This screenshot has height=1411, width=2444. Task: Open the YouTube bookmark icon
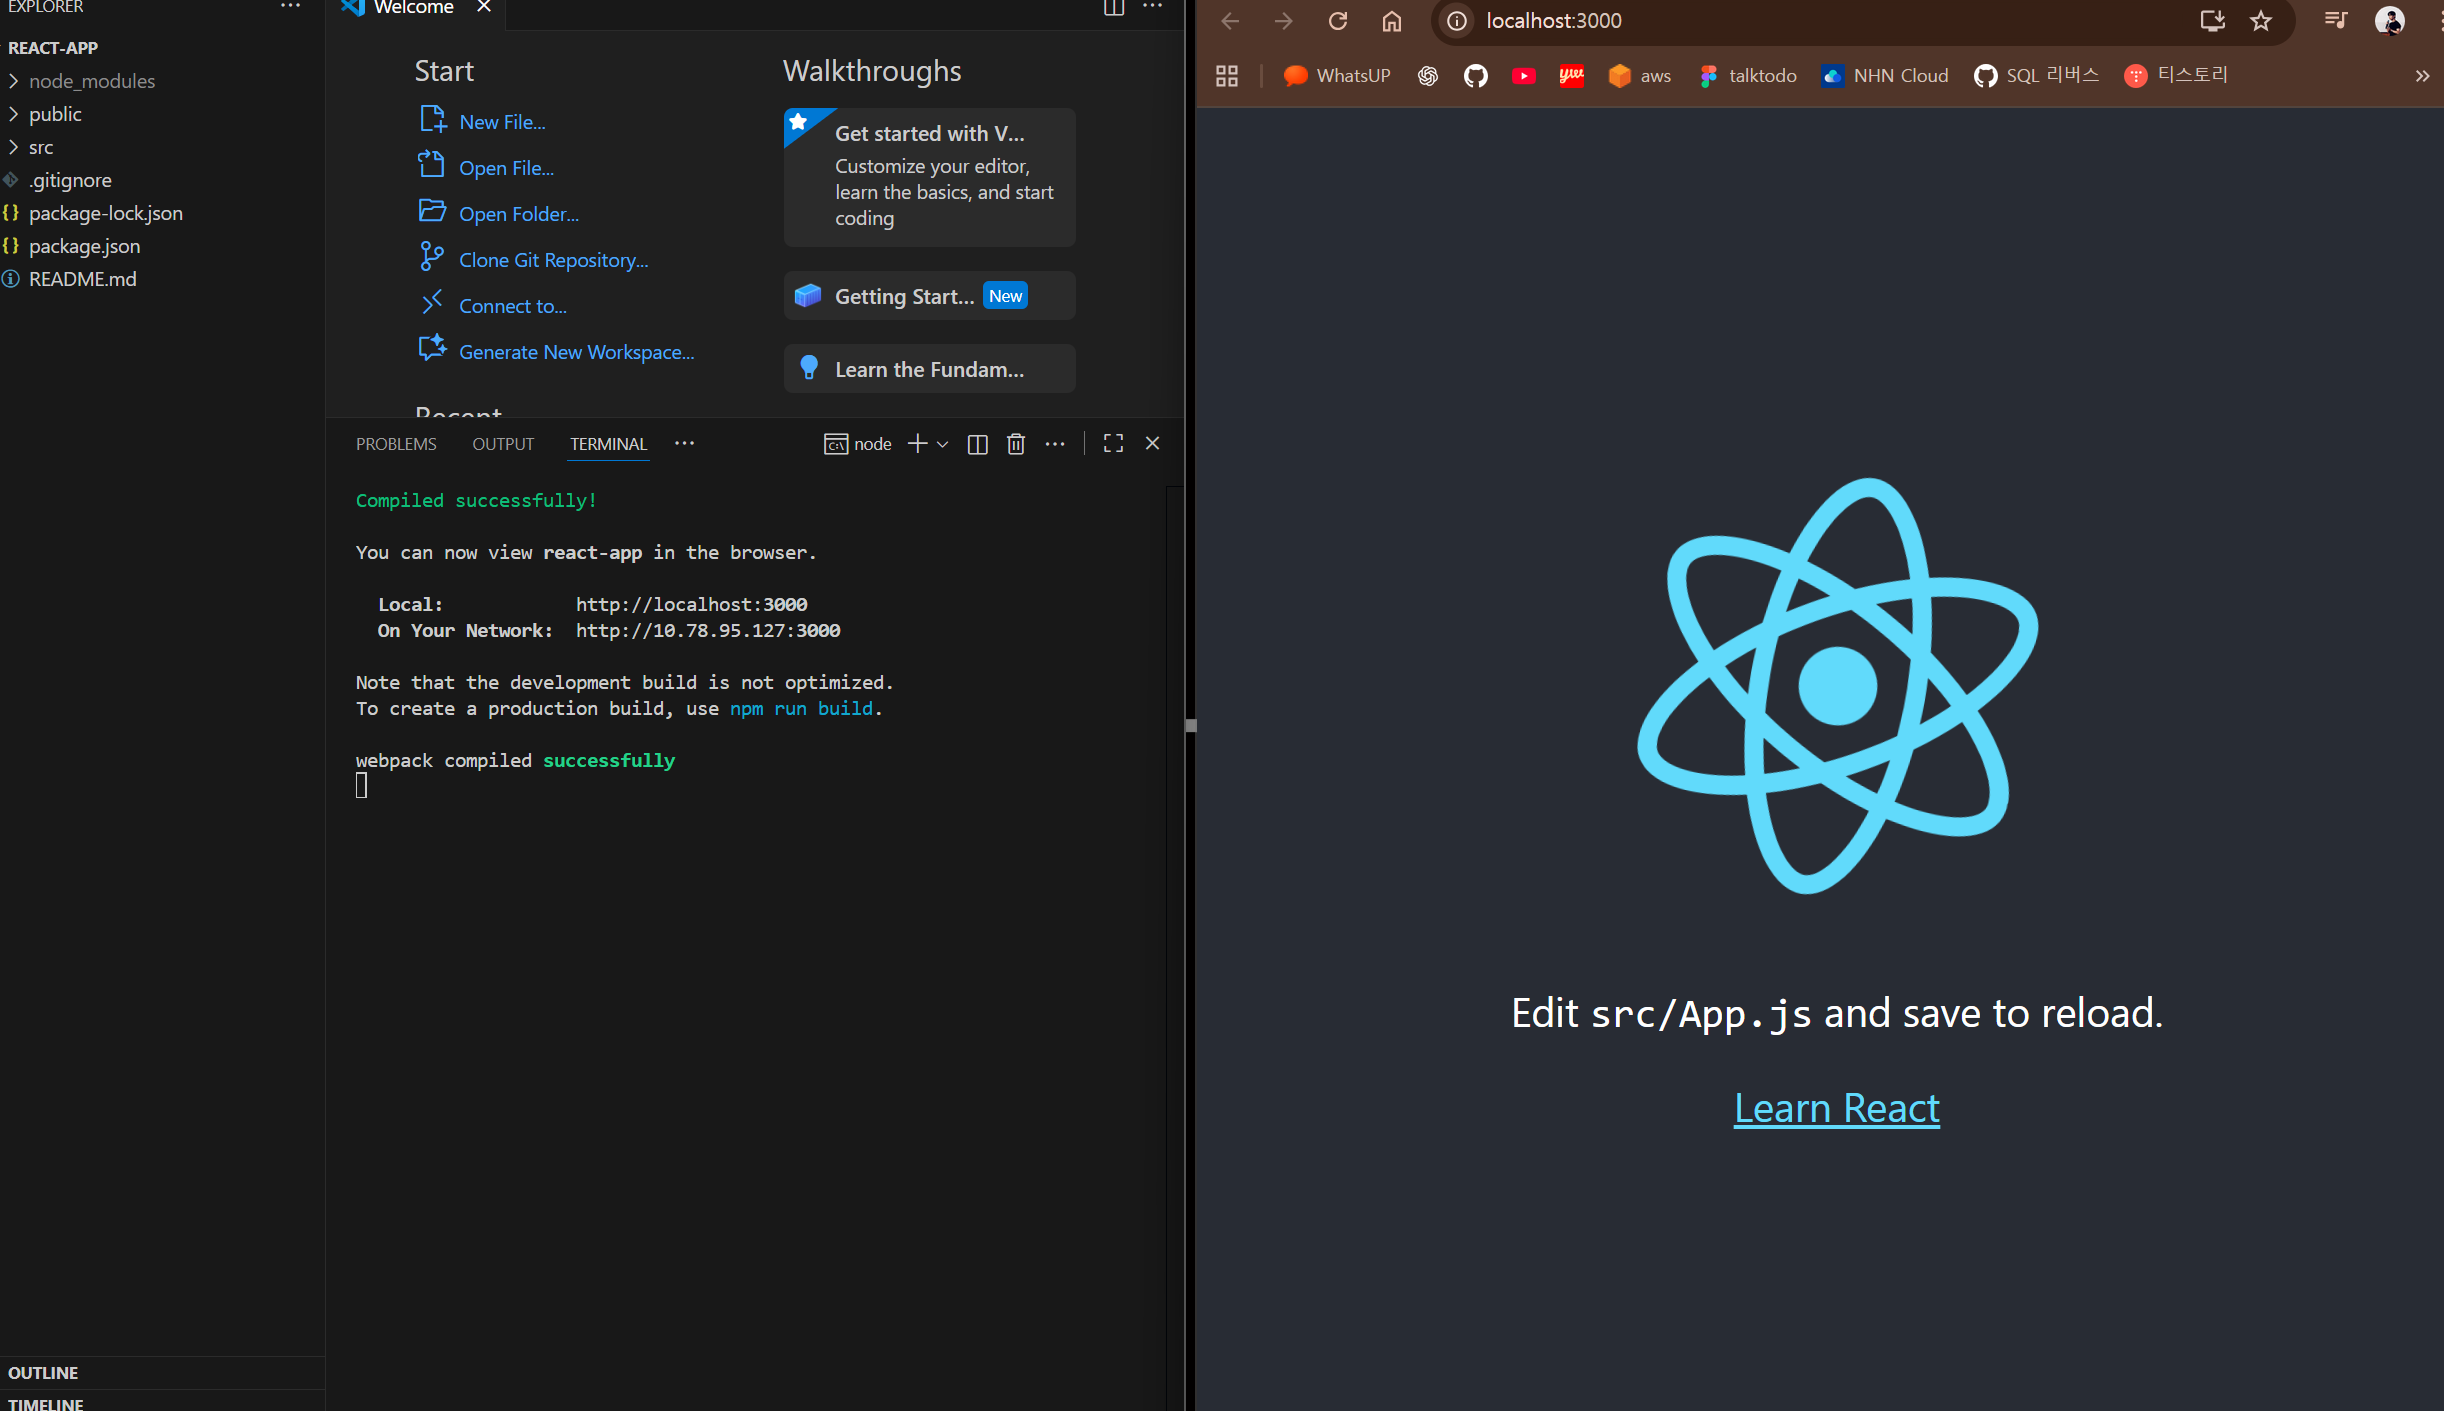pyautogui.click(x=1523, y=76)
